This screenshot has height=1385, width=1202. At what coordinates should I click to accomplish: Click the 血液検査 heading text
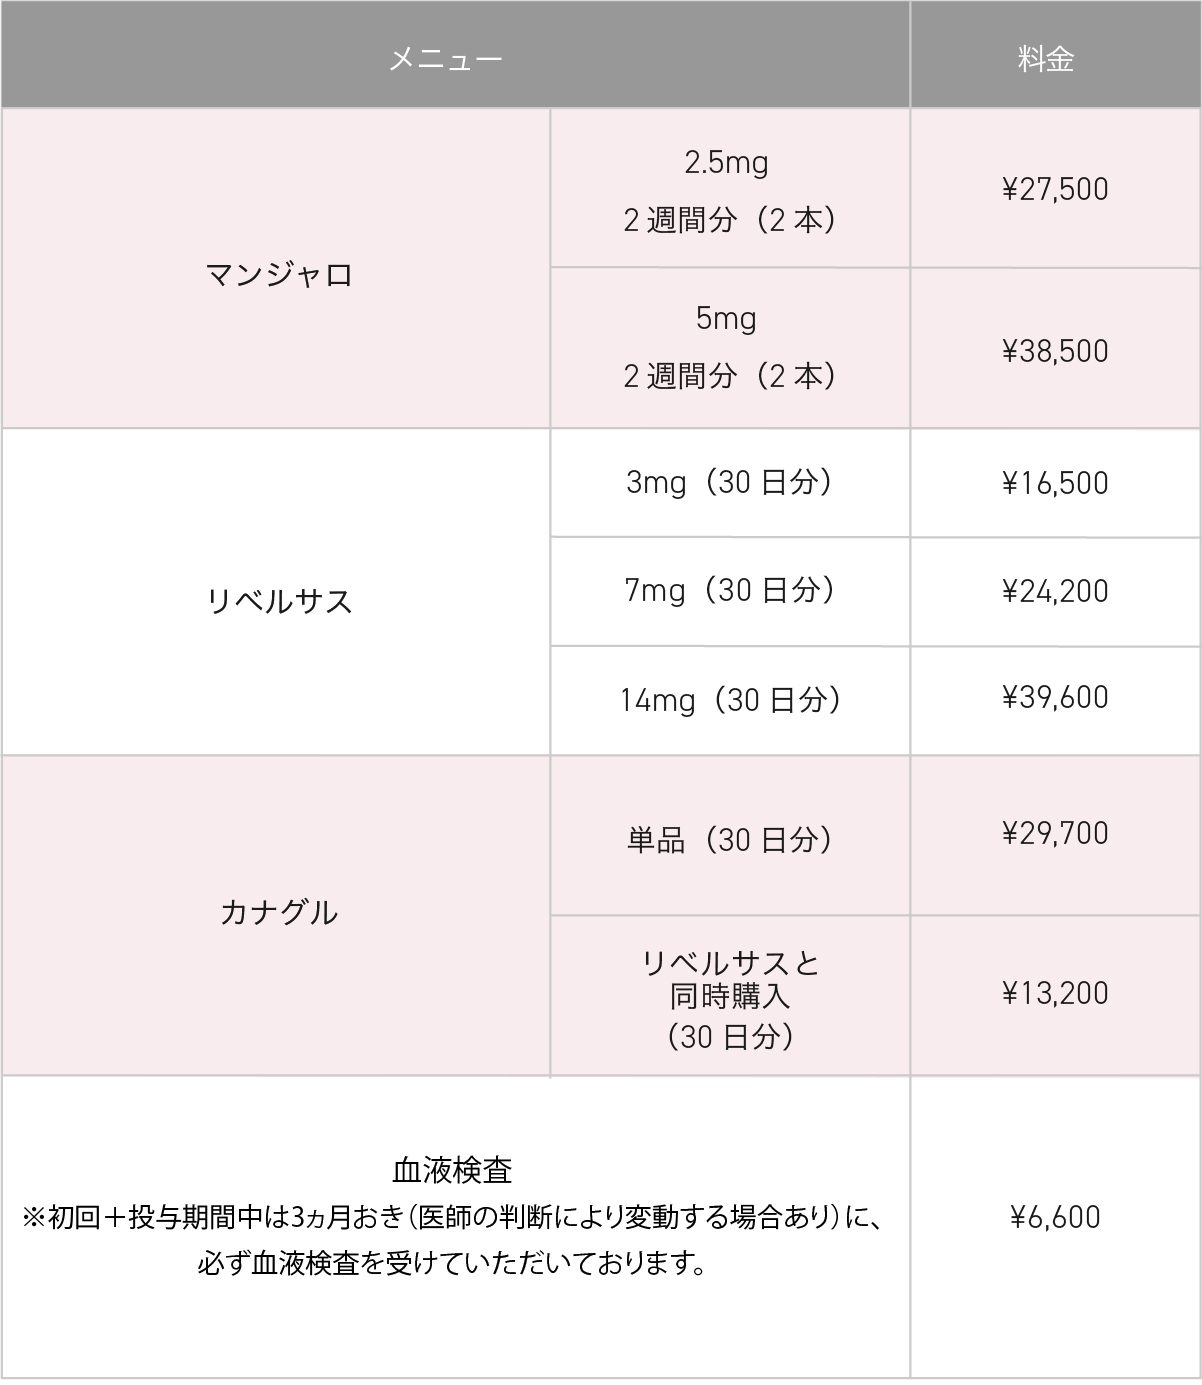point(452,1169)
